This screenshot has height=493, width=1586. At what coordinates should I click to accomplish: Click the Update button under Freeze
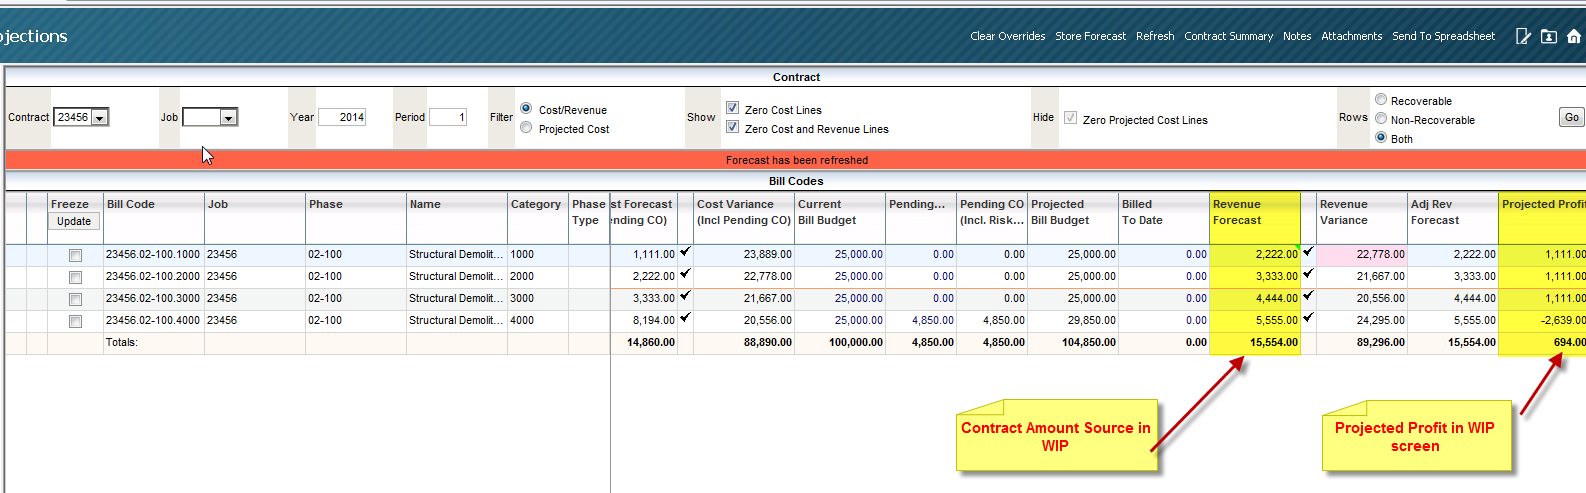[x=74, y=222]
